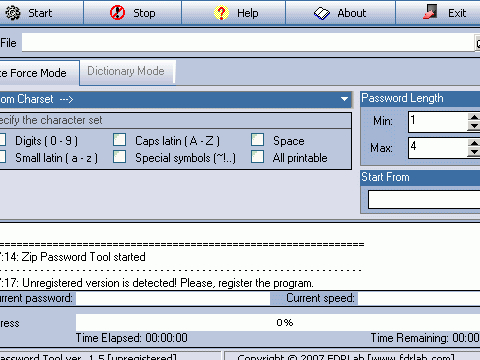
Task: Enable the All printable checkbox
Action: tap(257, 157)
